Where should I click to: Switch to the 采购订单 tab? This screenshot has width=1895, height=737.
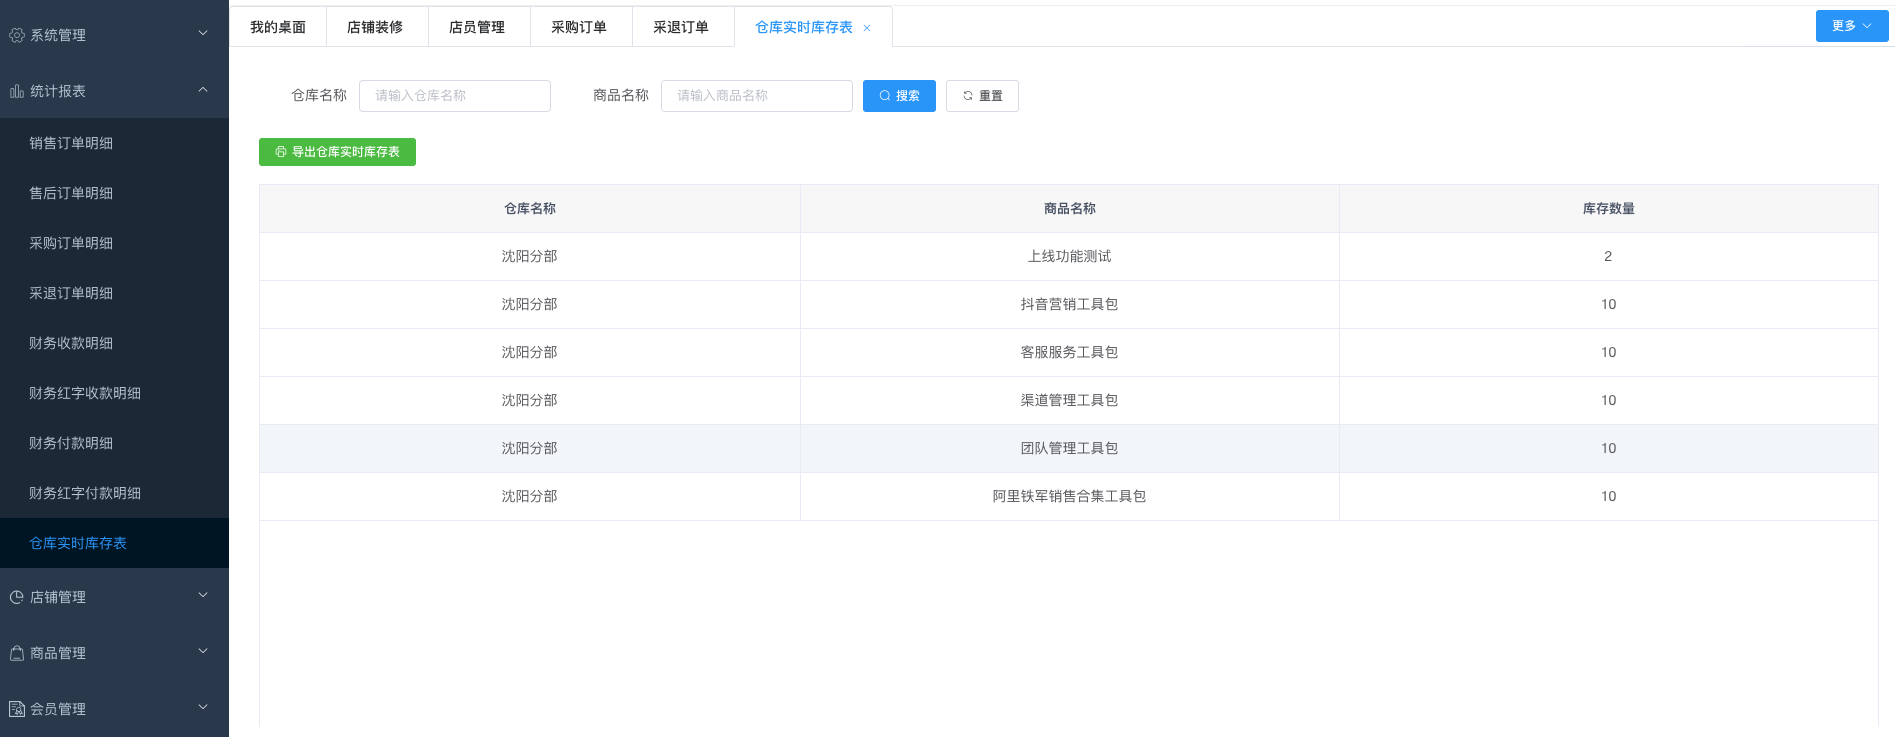click(579, 27)
